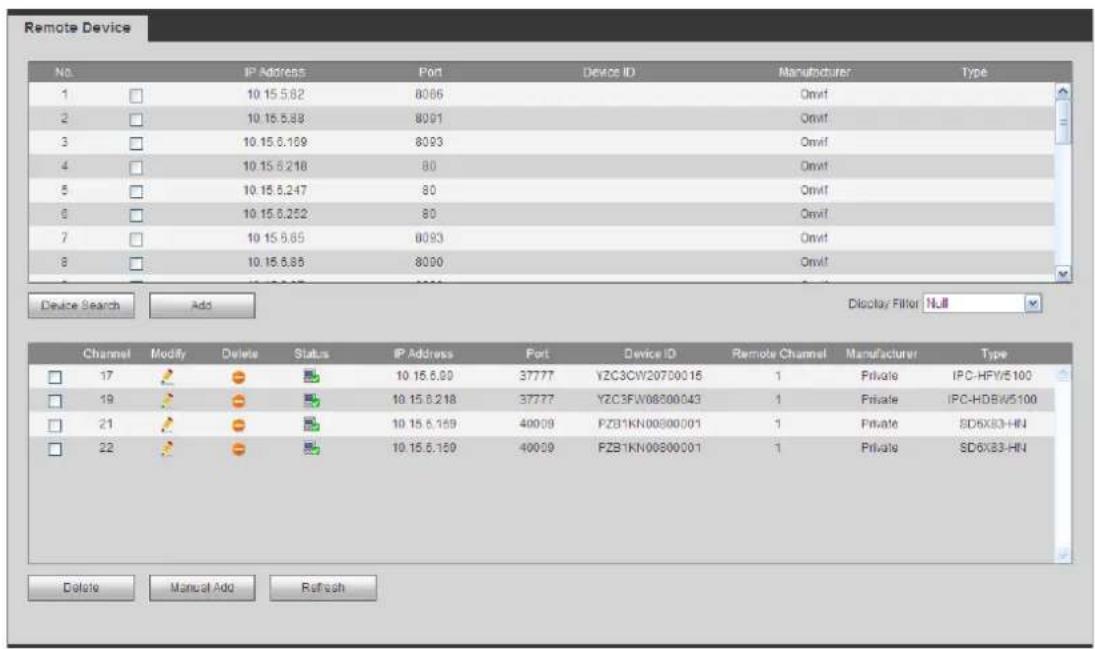
Task: Click the Remote Channel column header
Action: [x=779, y=353]
